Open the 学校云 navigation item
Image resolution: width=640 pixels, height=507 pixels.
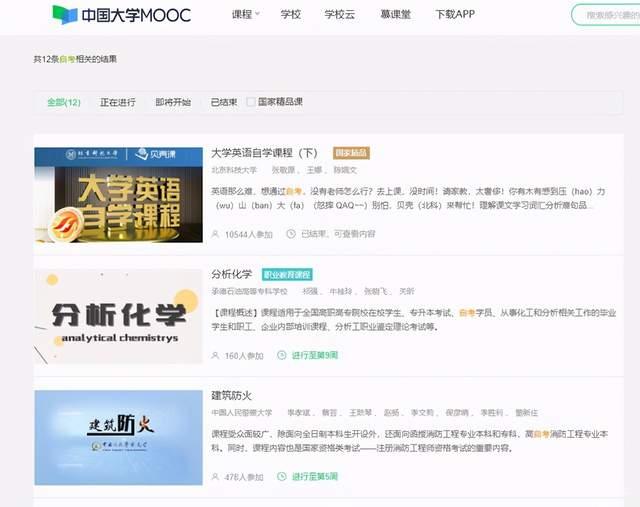click(x=340, y=14)
